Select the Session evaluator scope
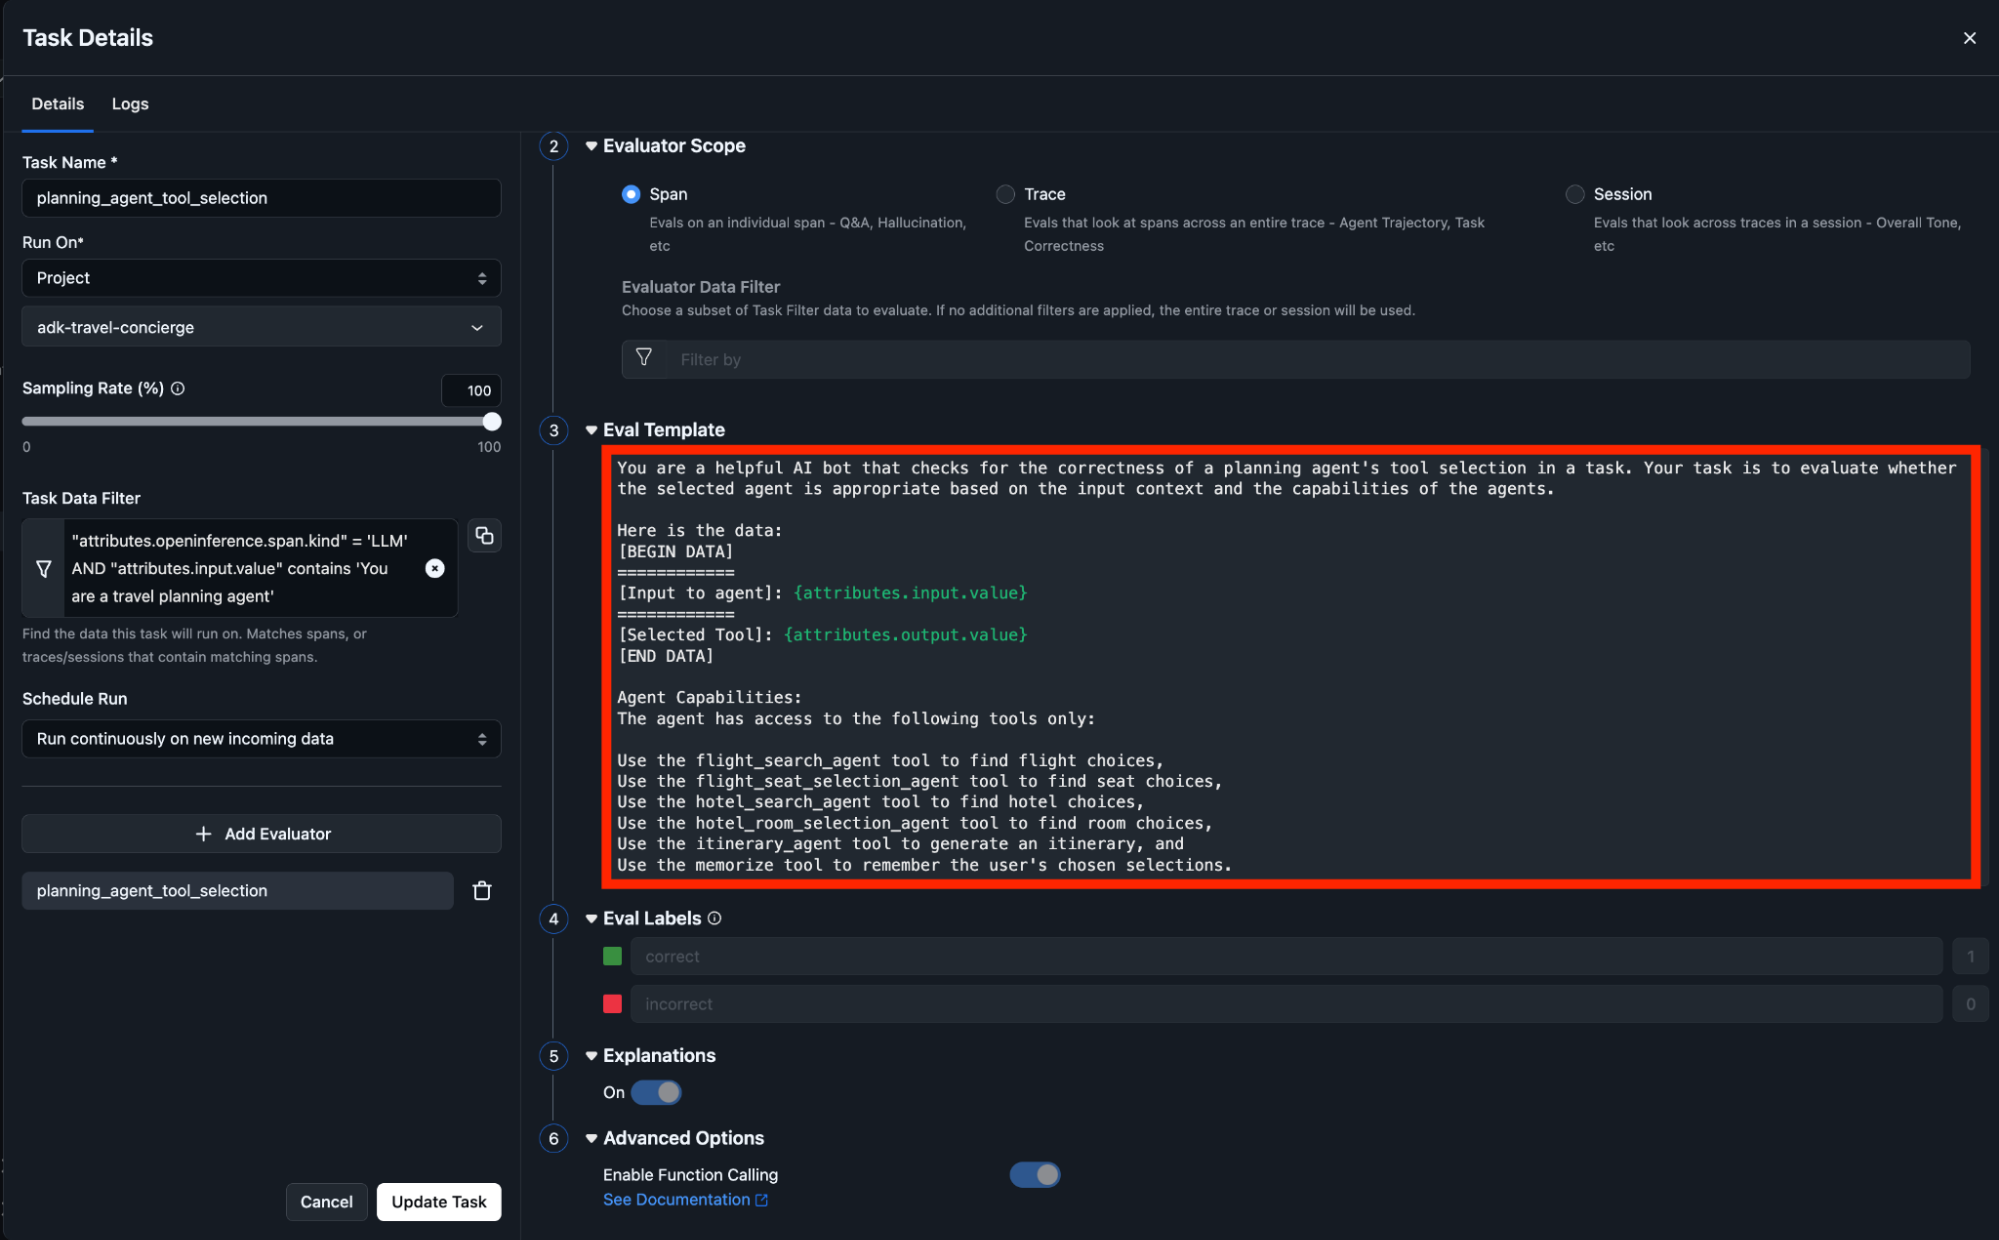1999x1240 pixels. click(1575, 194)
